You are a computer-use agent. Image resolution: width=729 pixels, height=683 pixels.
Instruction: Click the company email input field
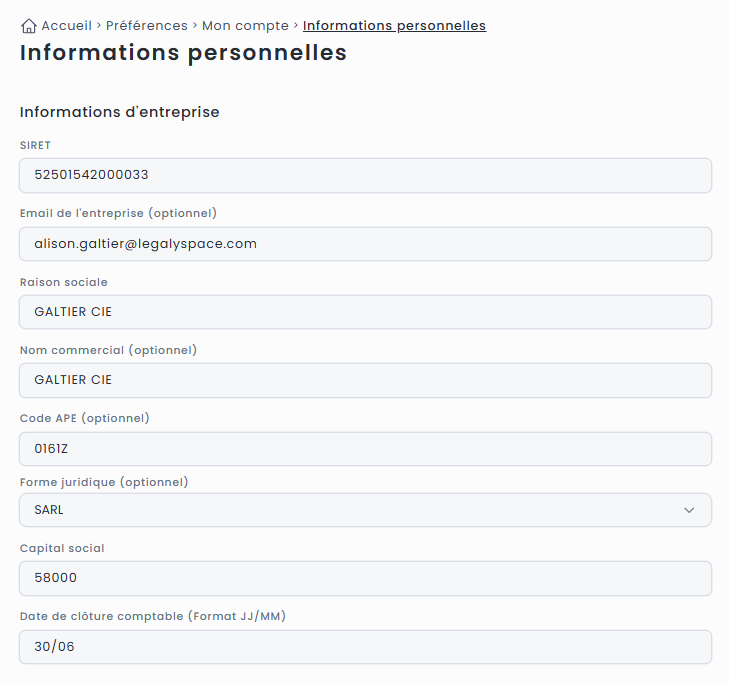pos(365,244)
